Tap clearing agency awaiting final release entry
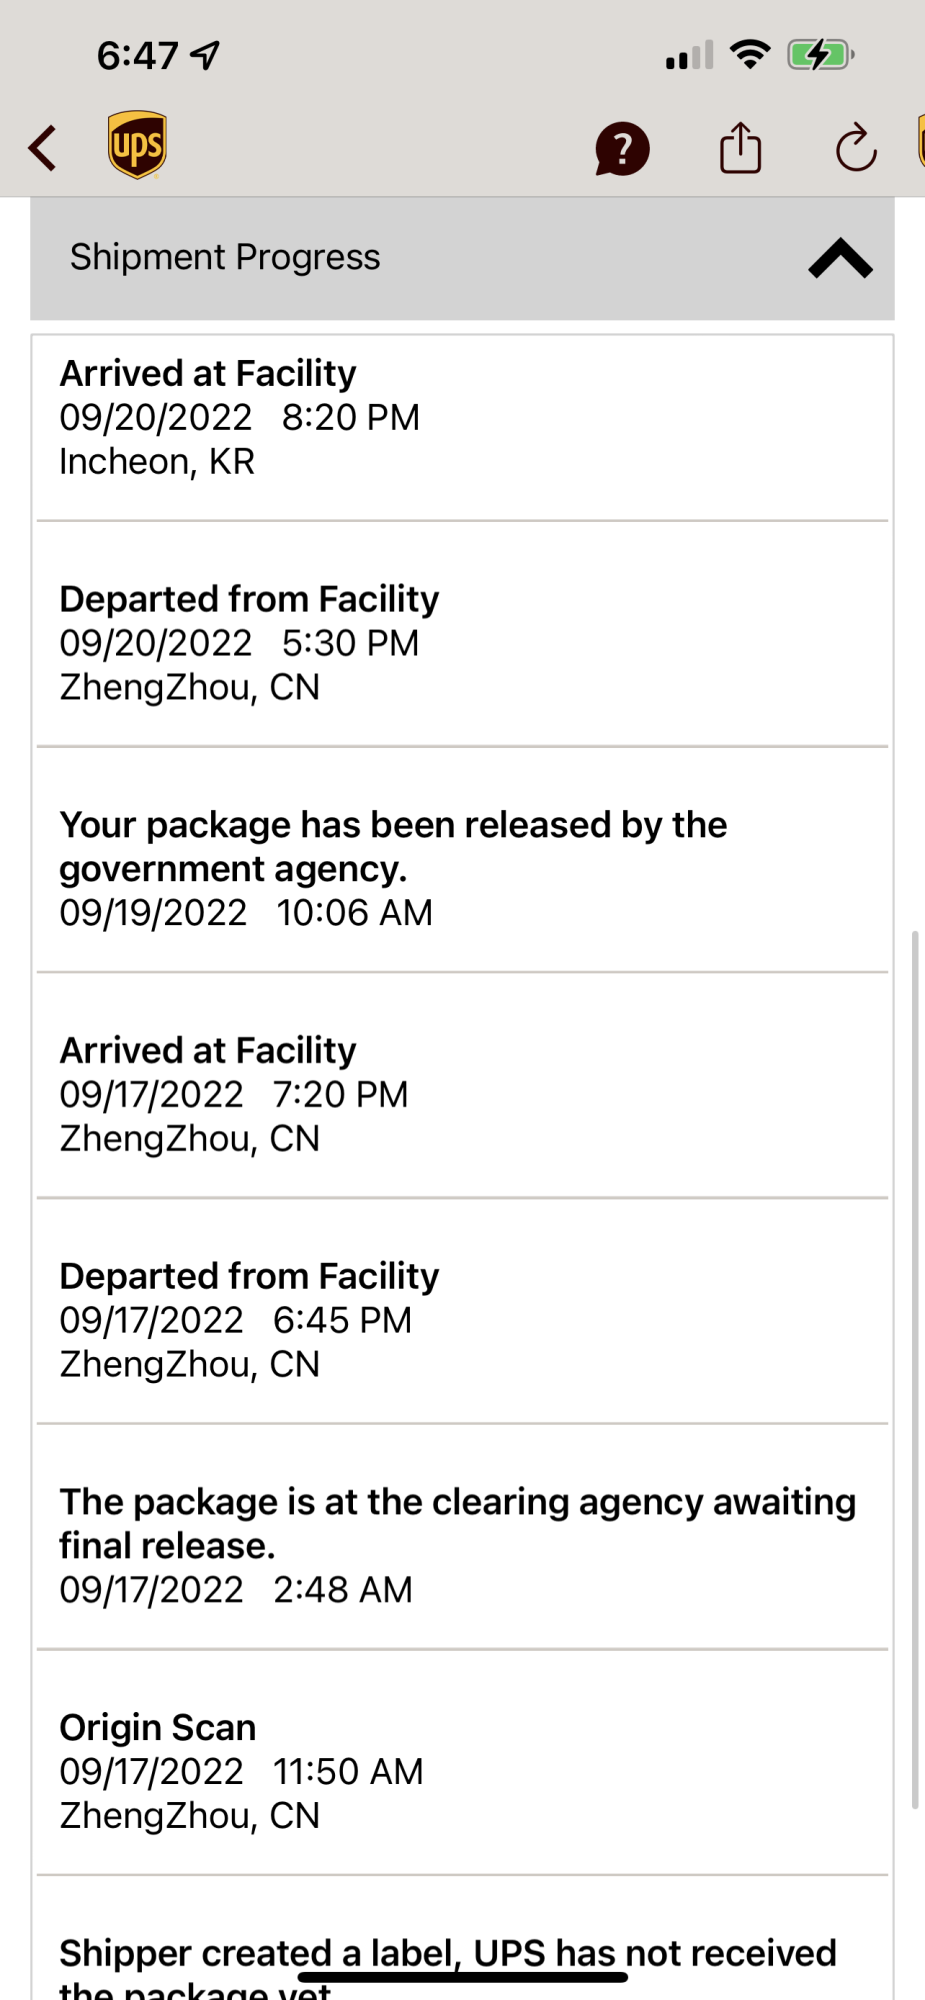925x2000 pixels. pos(462,1537)
